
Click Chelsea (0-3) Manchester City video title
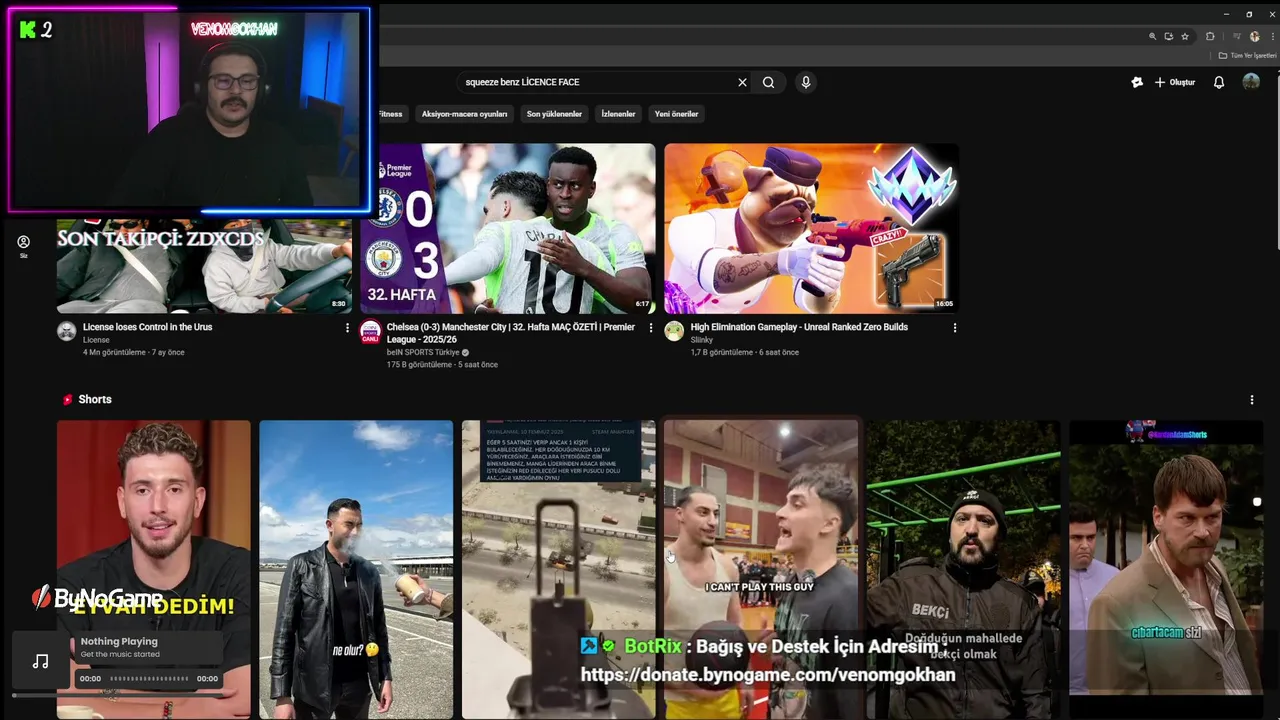click(510, 333)
